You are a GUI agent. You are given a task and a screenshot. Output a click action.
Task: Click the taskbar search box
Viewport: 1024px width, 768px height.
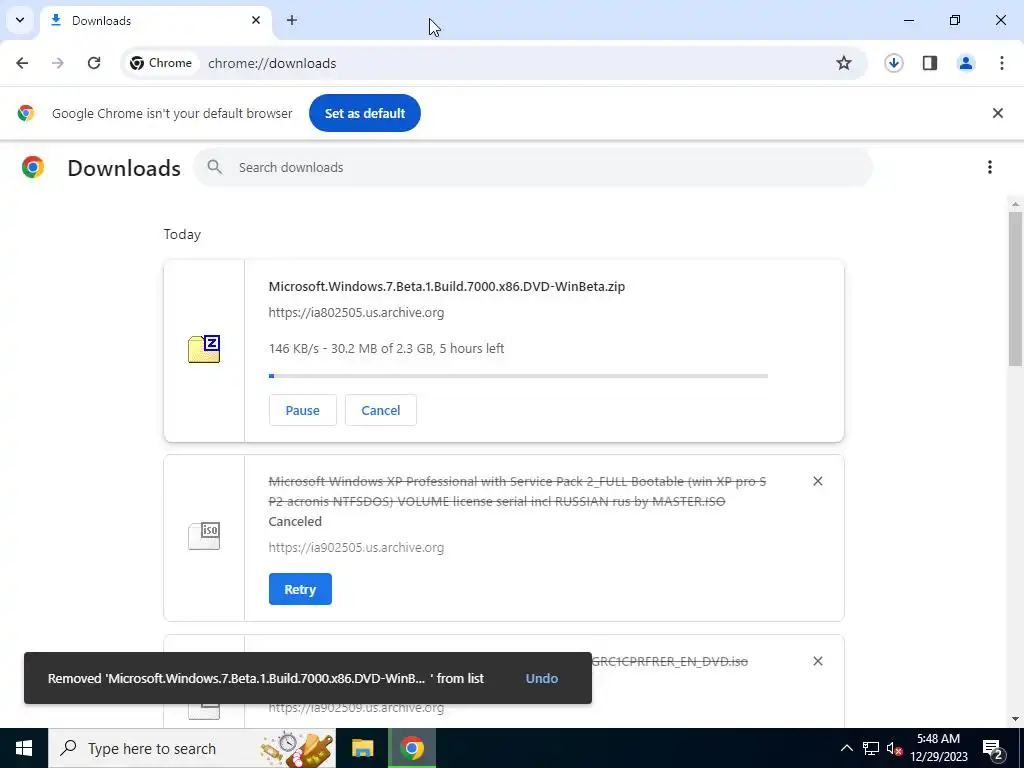tap(191, 748)
